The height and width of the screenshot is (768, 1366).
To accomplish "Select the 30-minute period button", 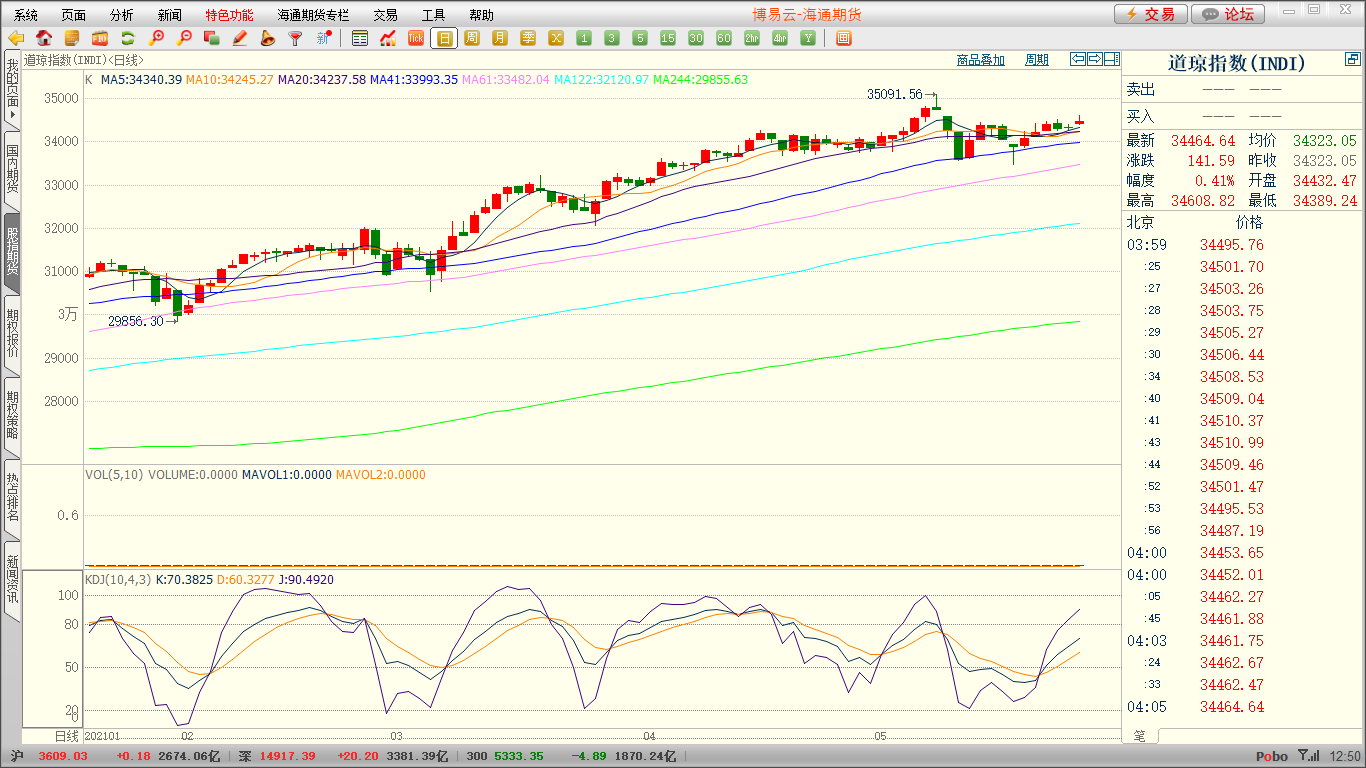I will coord(696,38).
